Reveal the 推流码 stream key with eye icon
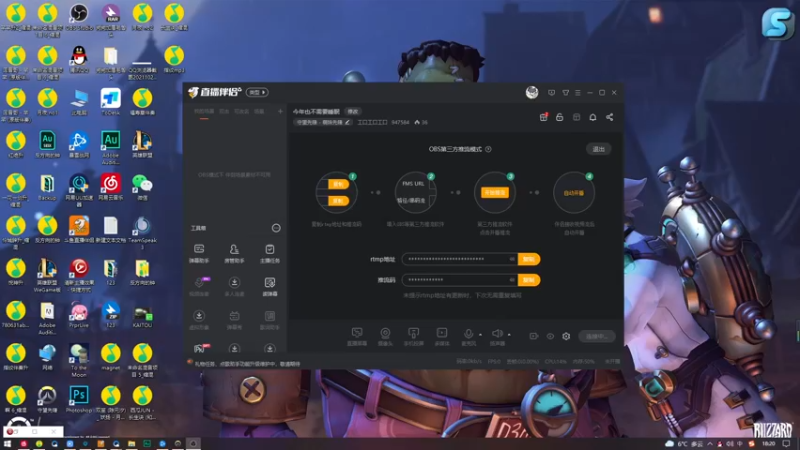 (x=512, y=280)
